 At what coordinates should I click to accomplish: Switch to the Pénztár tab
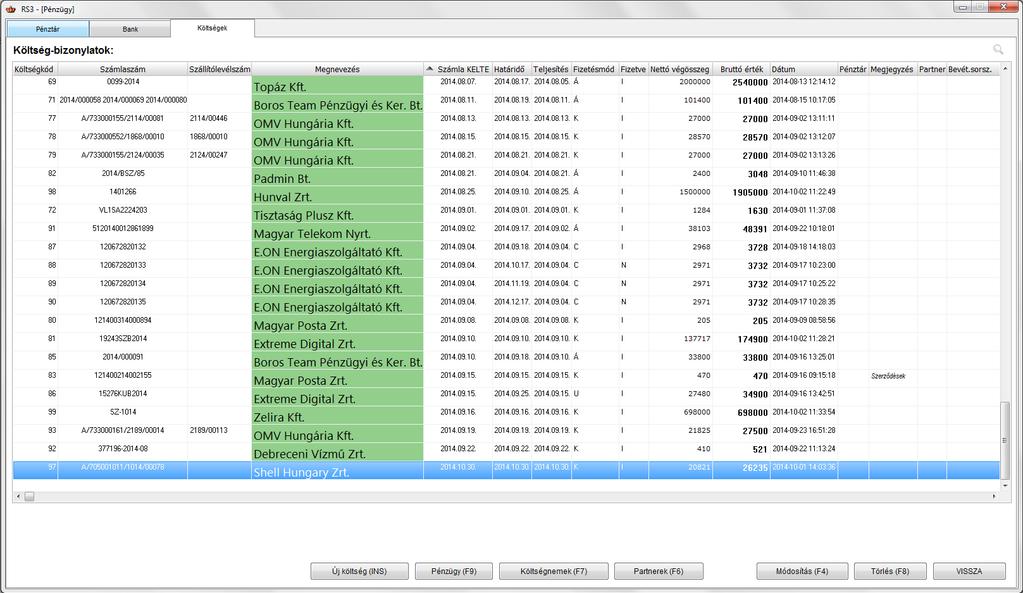click(x=48, y=29)
